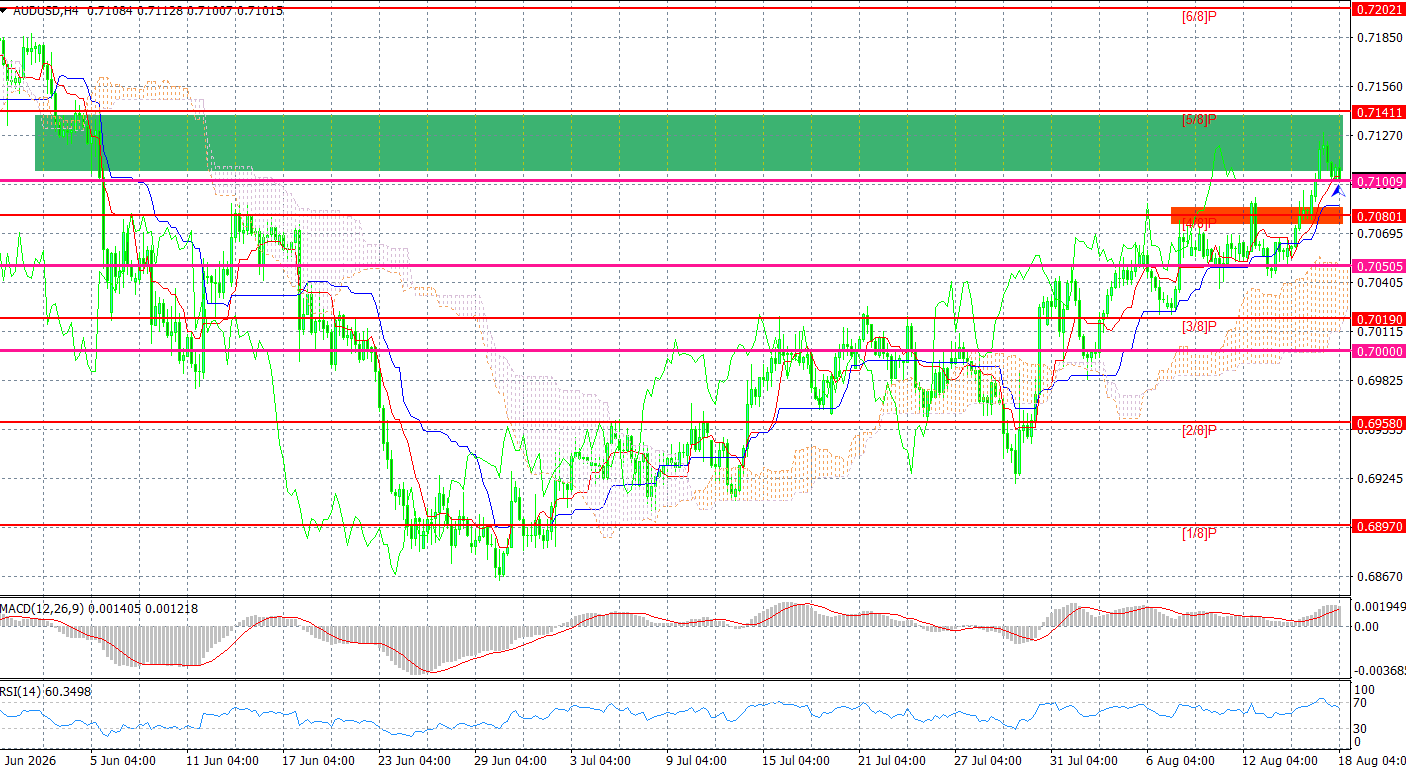This screenshot has width=1406, height=771.
Task: Click the [6/8]P Murrey level label
Action: [1199, 17]
